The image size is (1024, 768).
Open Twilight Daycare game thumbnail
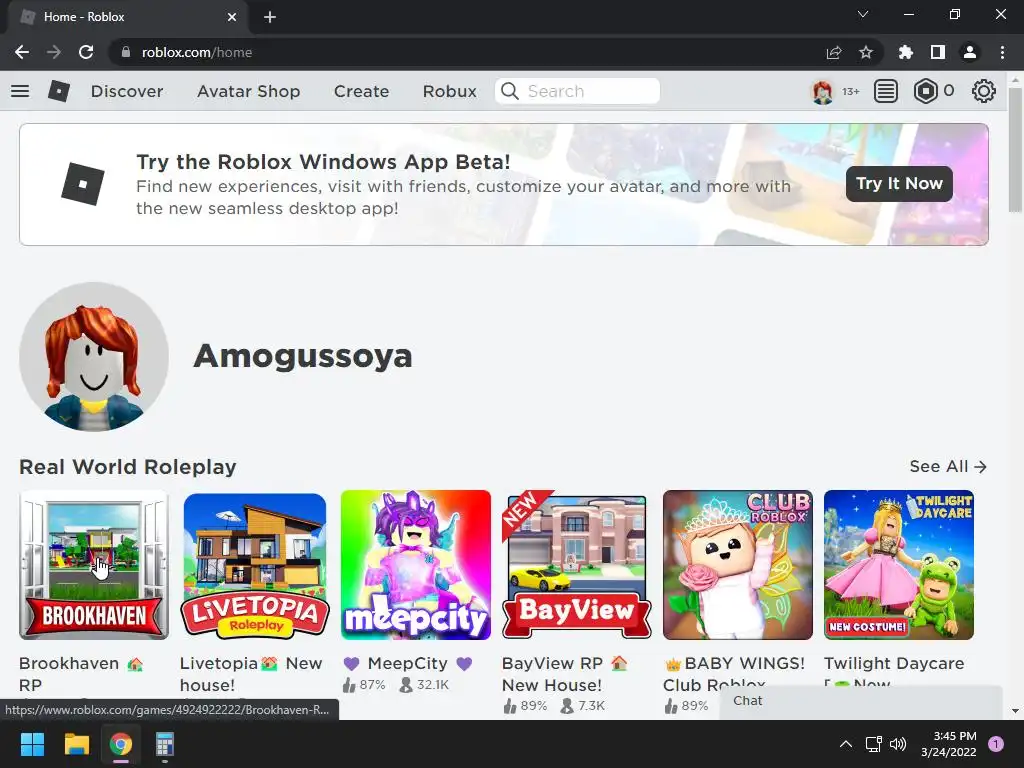(899, 565)
